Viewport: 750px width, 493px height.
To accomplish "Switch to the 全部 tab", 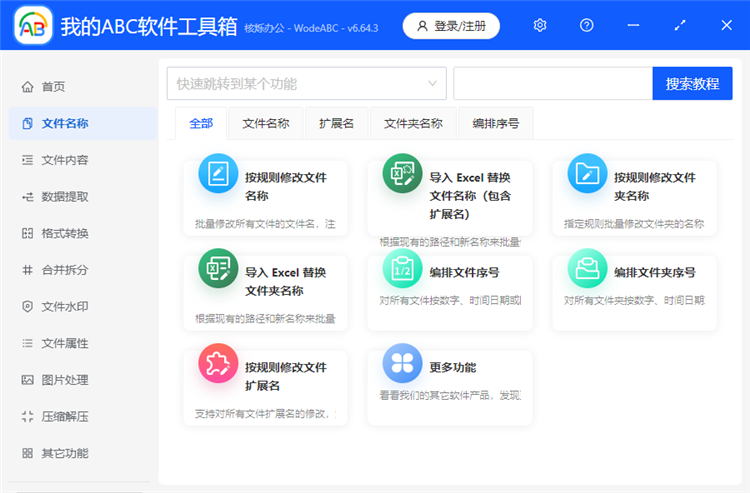I will point(201,123).
